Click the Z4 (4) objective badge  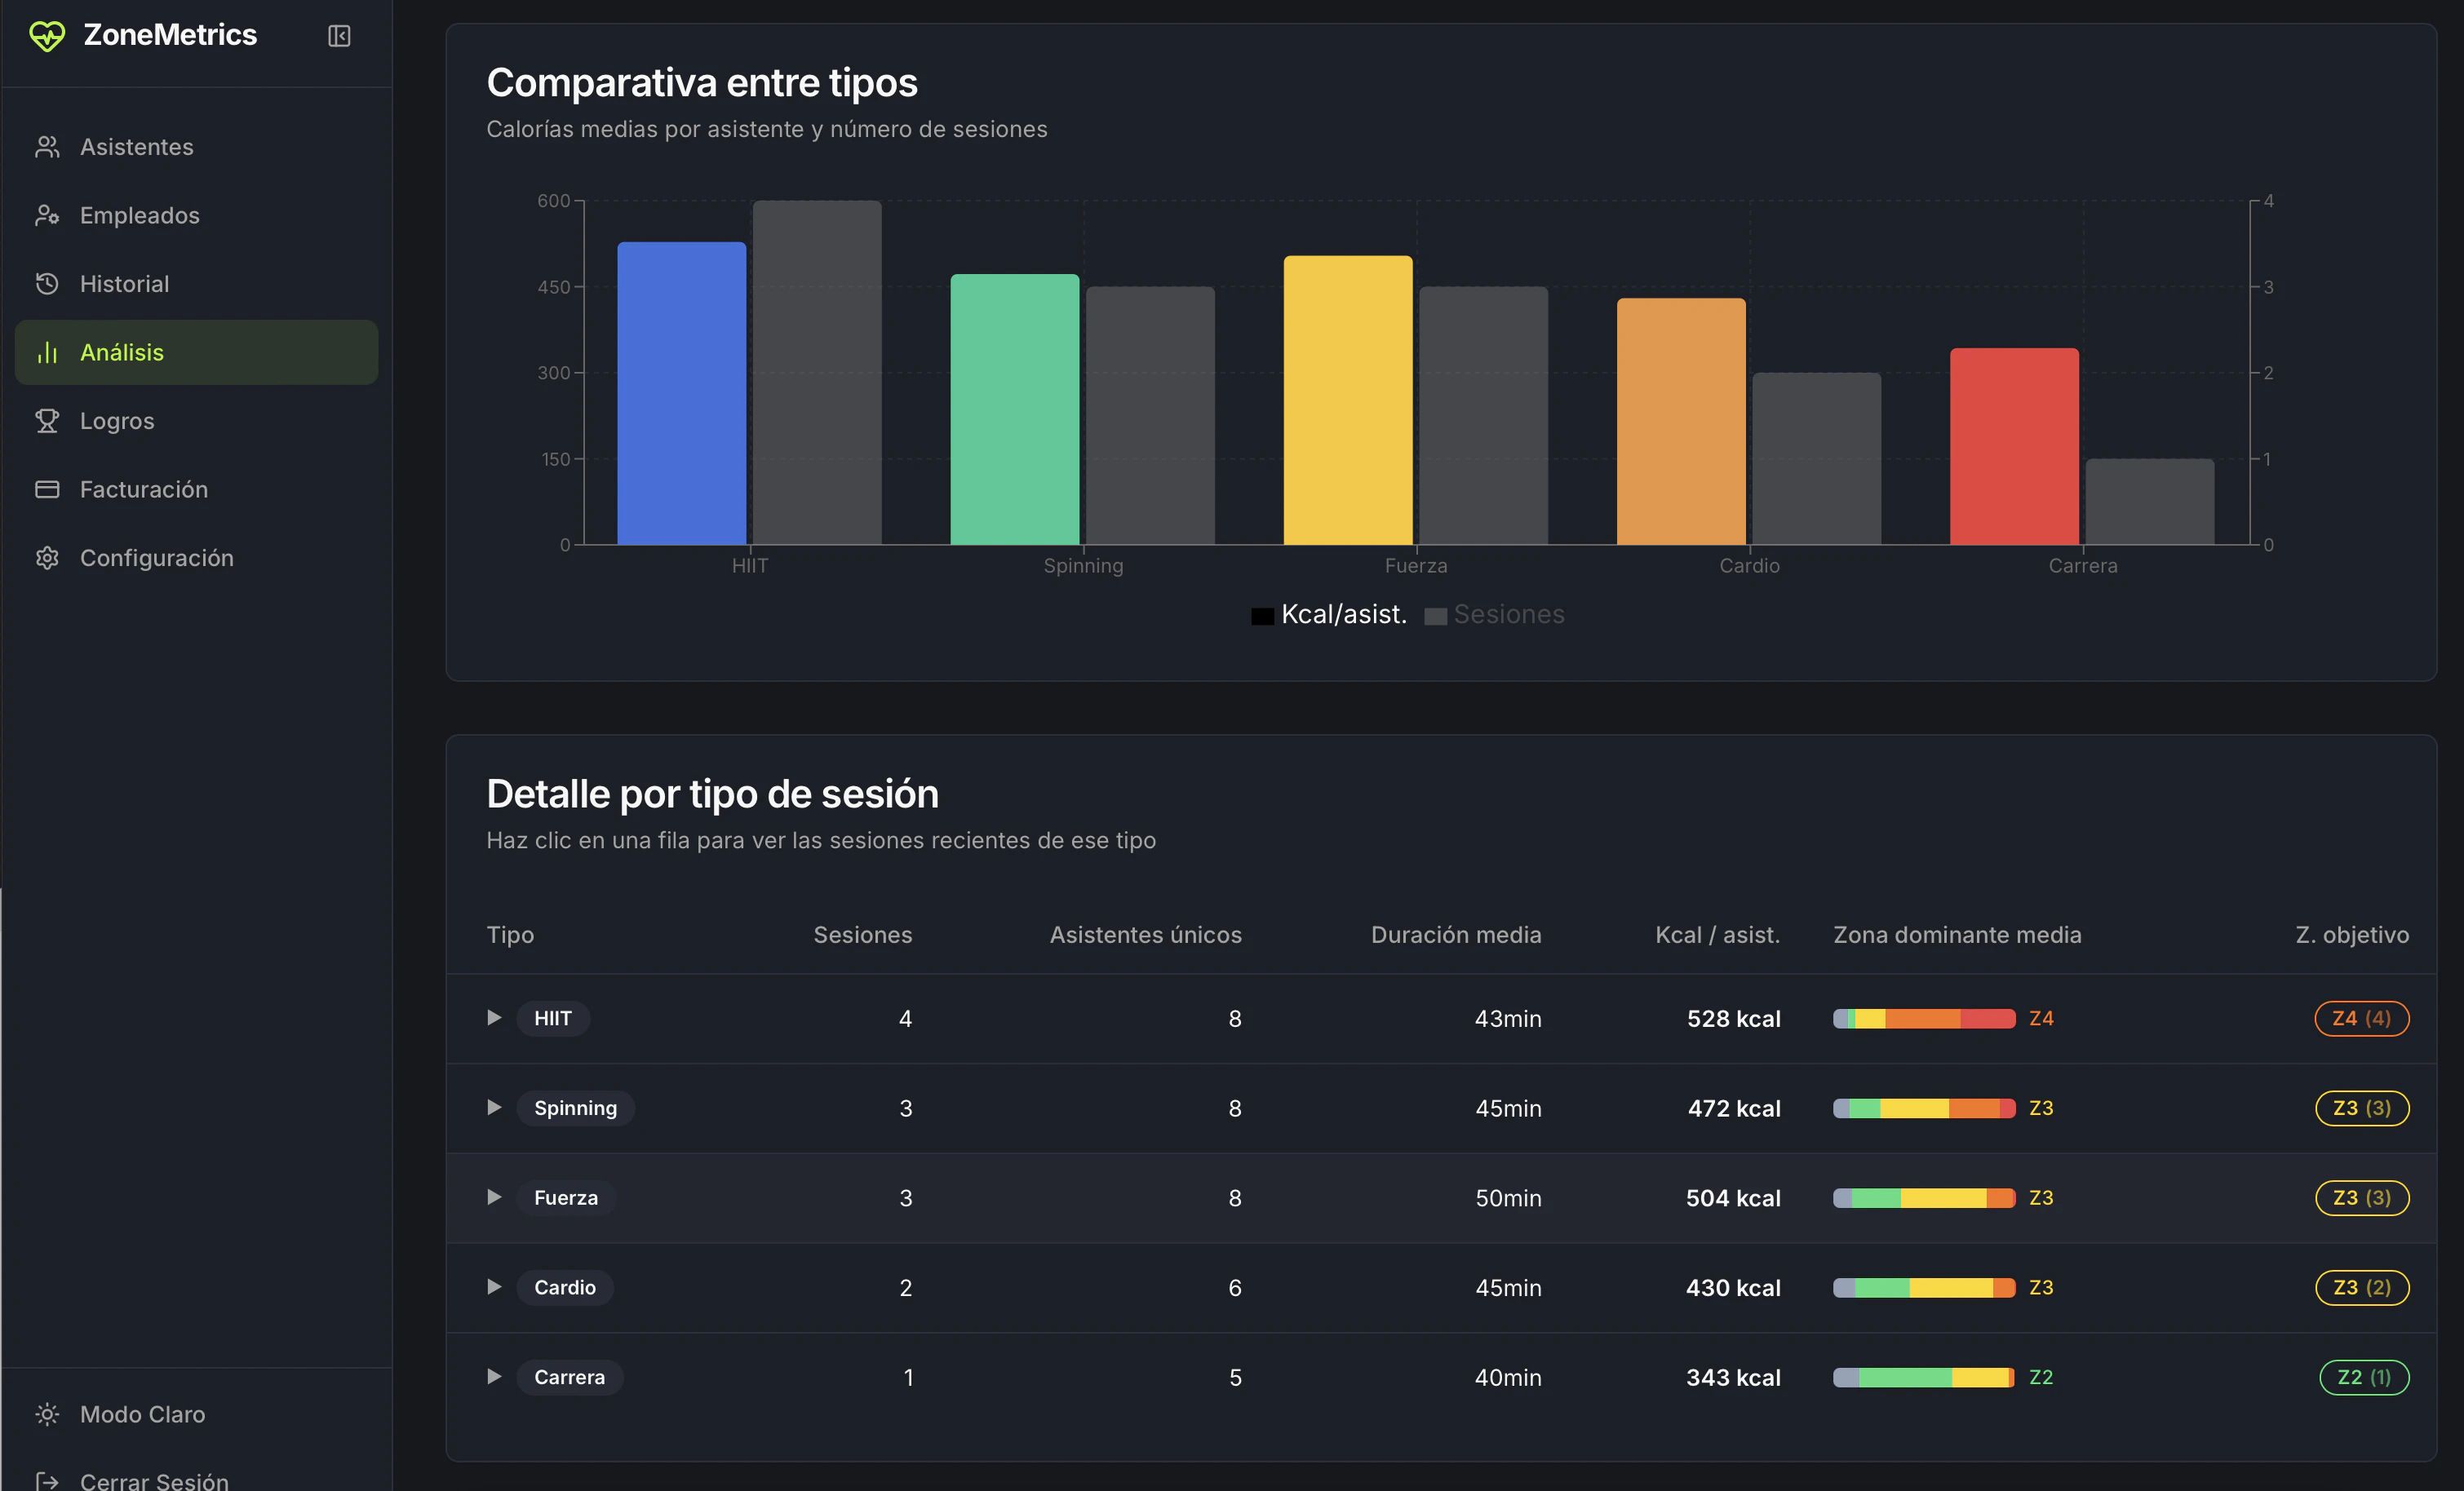(x=2361, y=1018)
